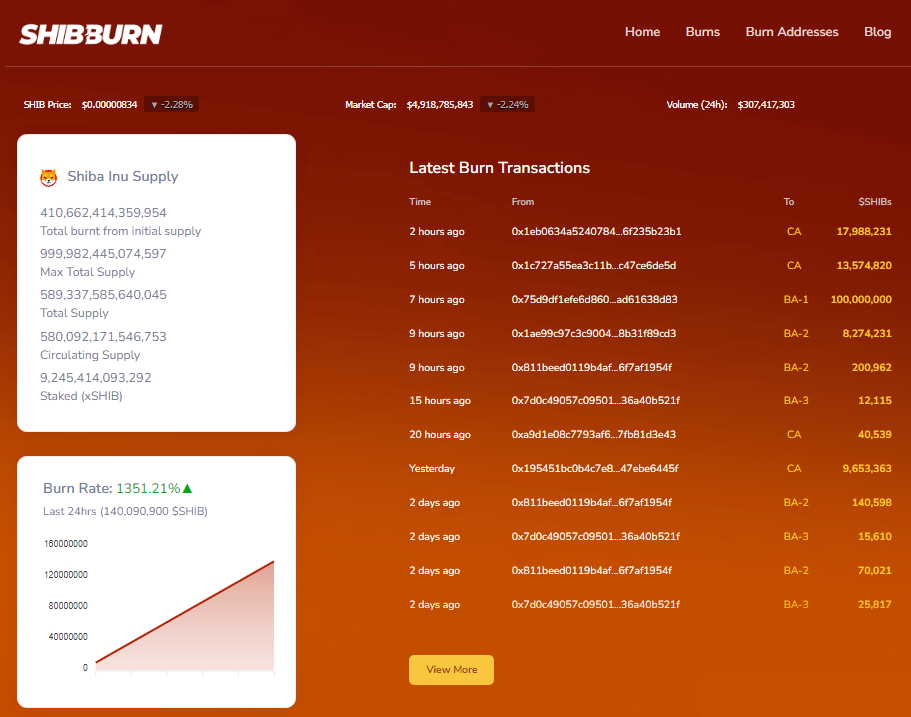Click BA-2 in the 140,598 row
Screen dimensions: 911x717
pos(795,503)
